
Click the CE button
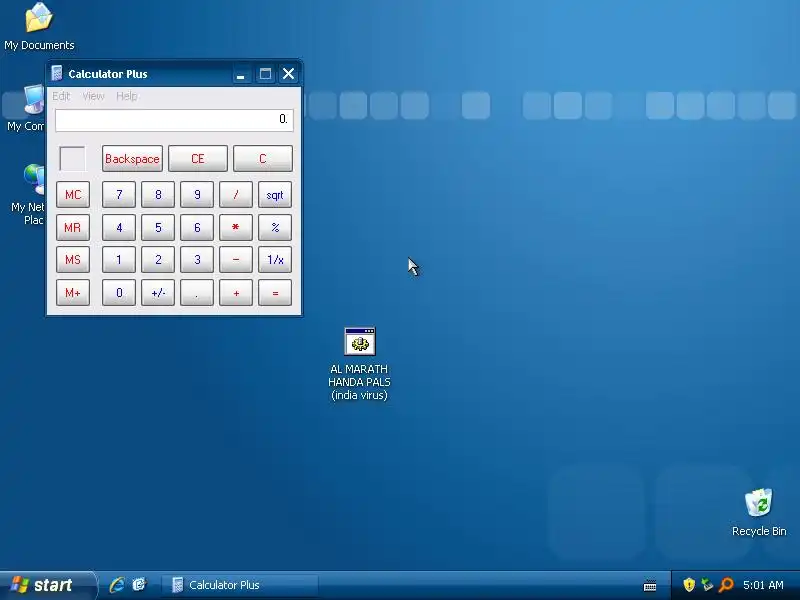pyautogui.click(x=197, y=159)
